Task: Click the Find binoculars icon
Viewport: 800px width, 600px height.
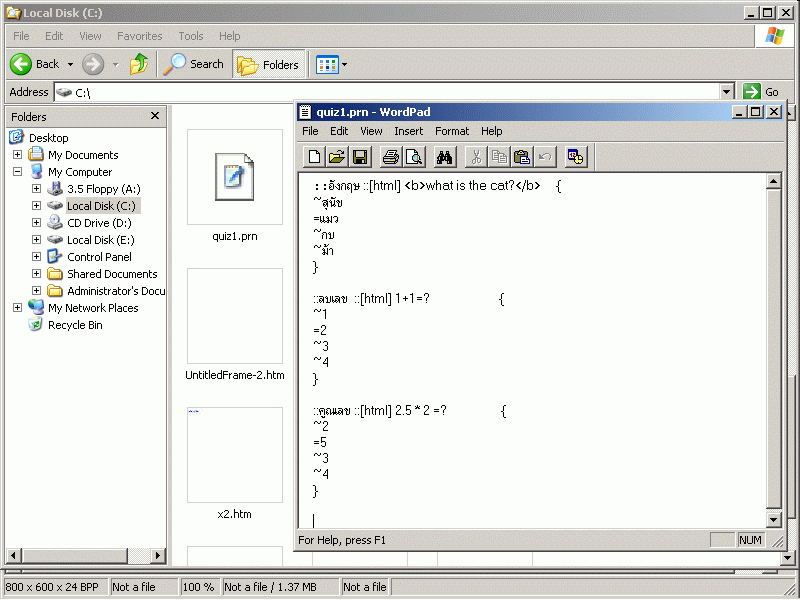Action: coord(445,156)
